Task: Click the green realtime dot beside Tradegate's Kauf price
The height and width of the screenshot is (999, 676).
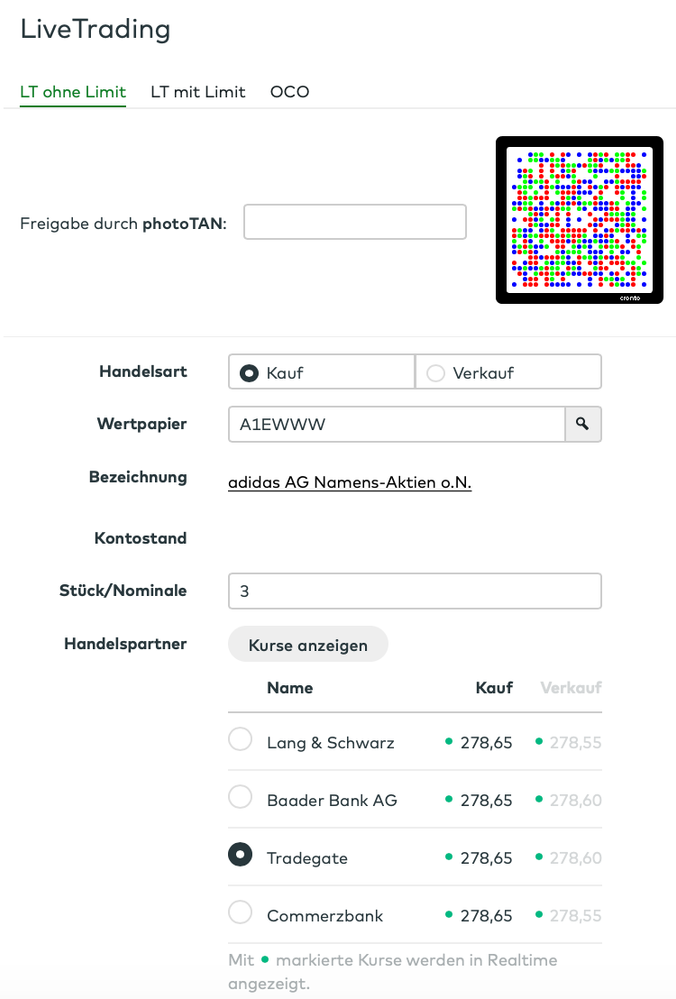Action: click(451, 857)
